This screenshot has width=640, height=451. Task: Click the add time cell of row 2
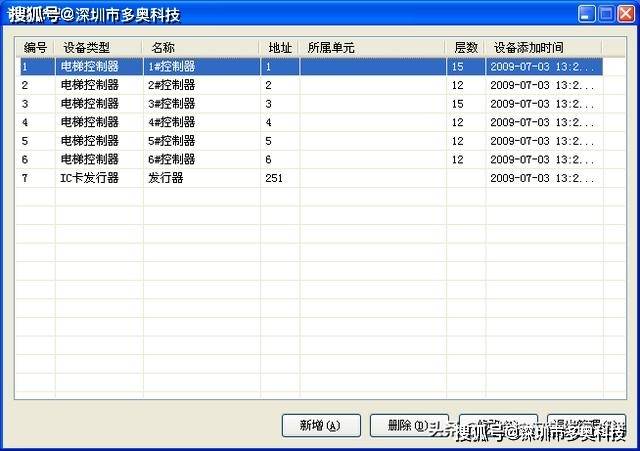coord(542,85)
